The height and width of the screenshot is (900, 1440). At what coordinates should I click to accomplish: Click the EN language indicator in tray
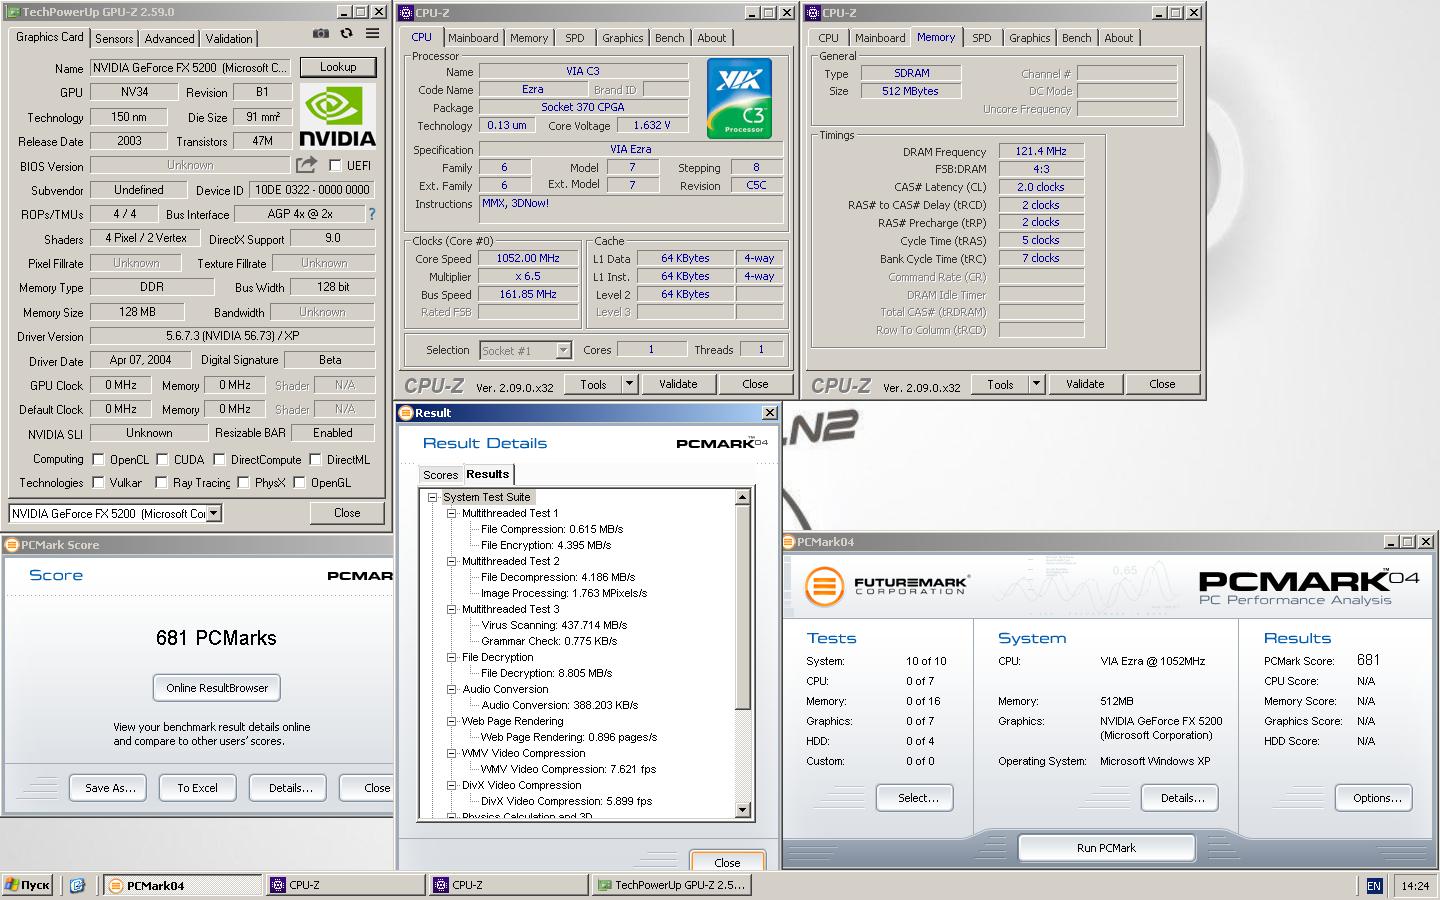pyautogui.click(x=1374, y=886)
